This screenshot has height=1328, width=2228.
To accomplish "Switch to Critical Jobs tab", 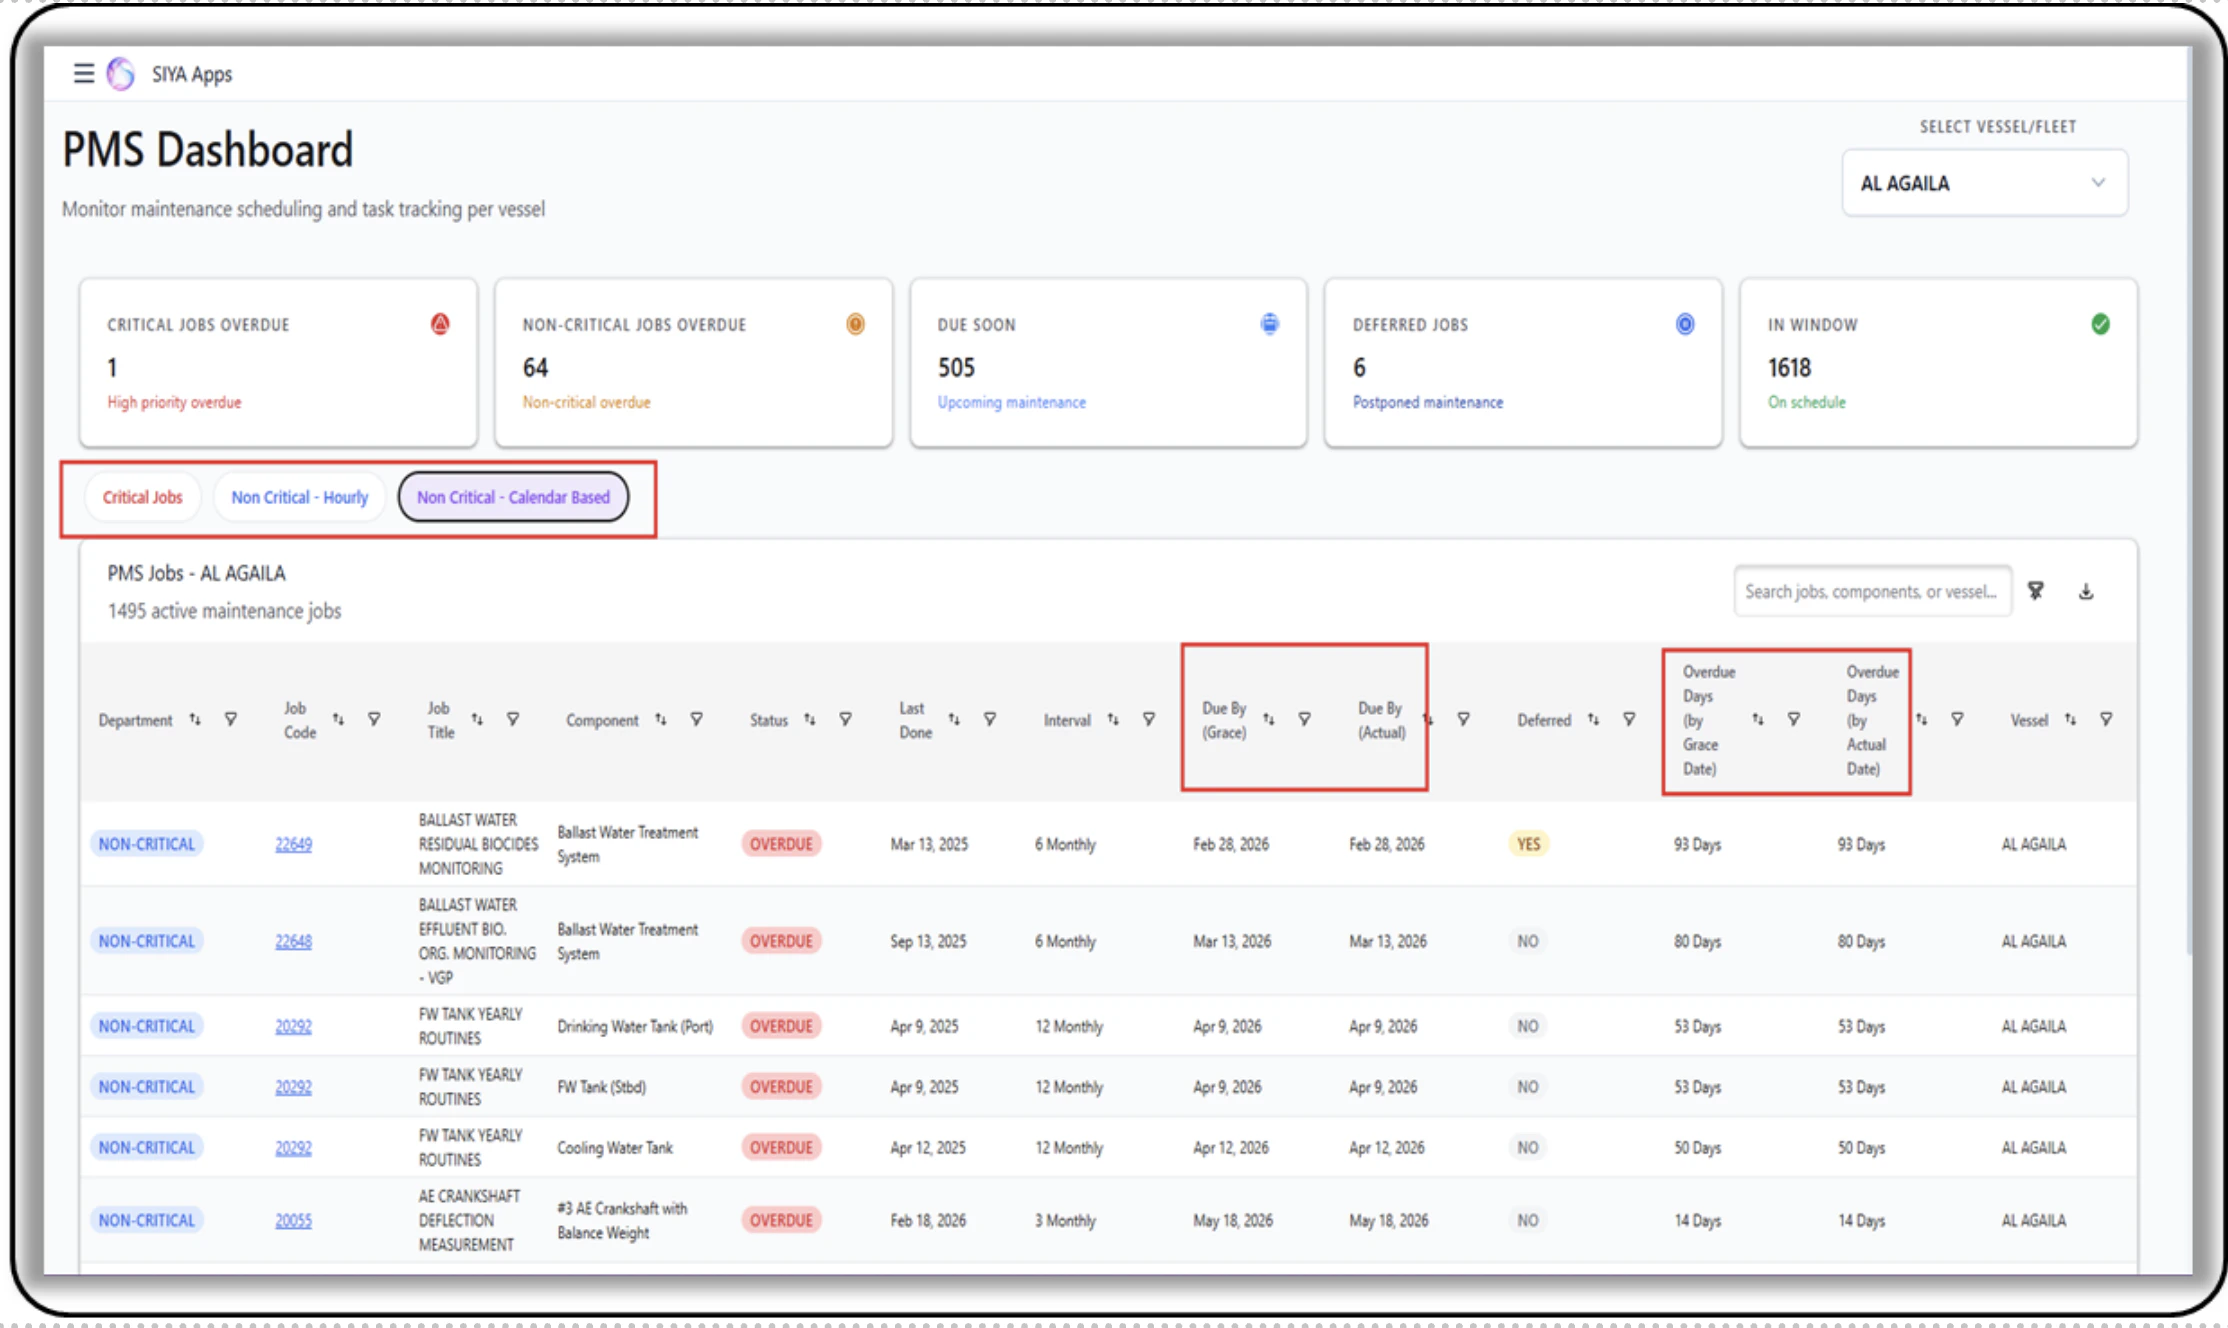I will [x=142, y=497].
